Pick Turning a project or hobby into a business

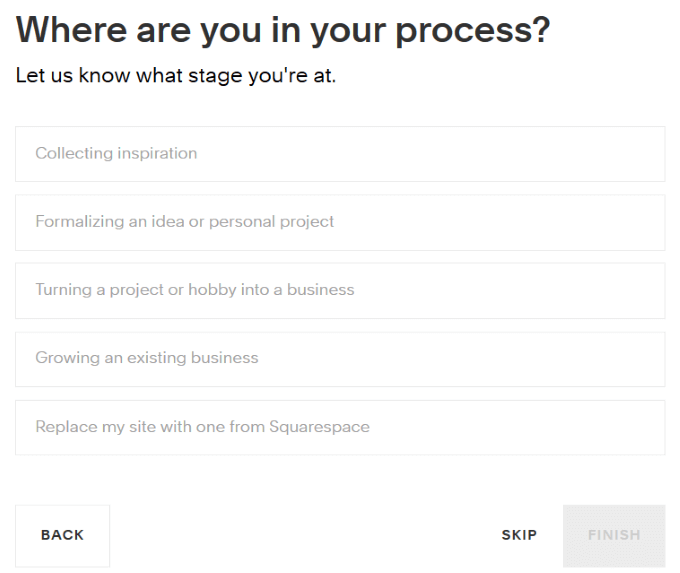point(340,290)
